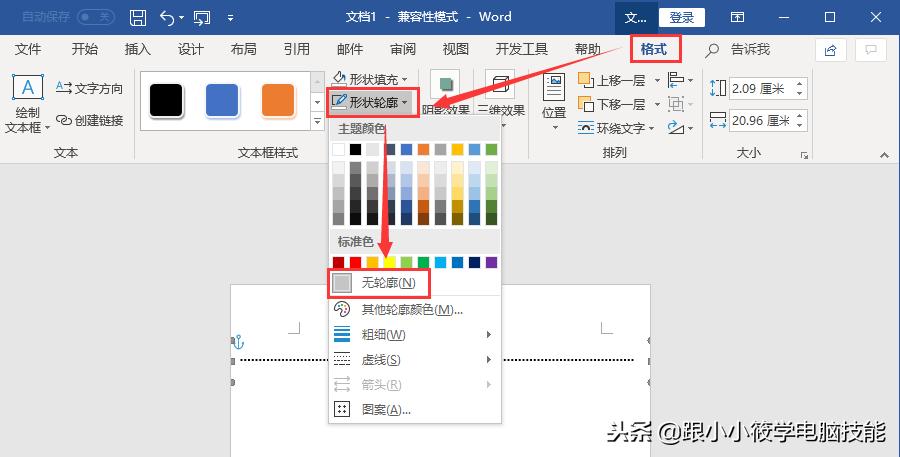Open the 下移一层 dropdown arrow
900x457 pixels.
[657, 104]
